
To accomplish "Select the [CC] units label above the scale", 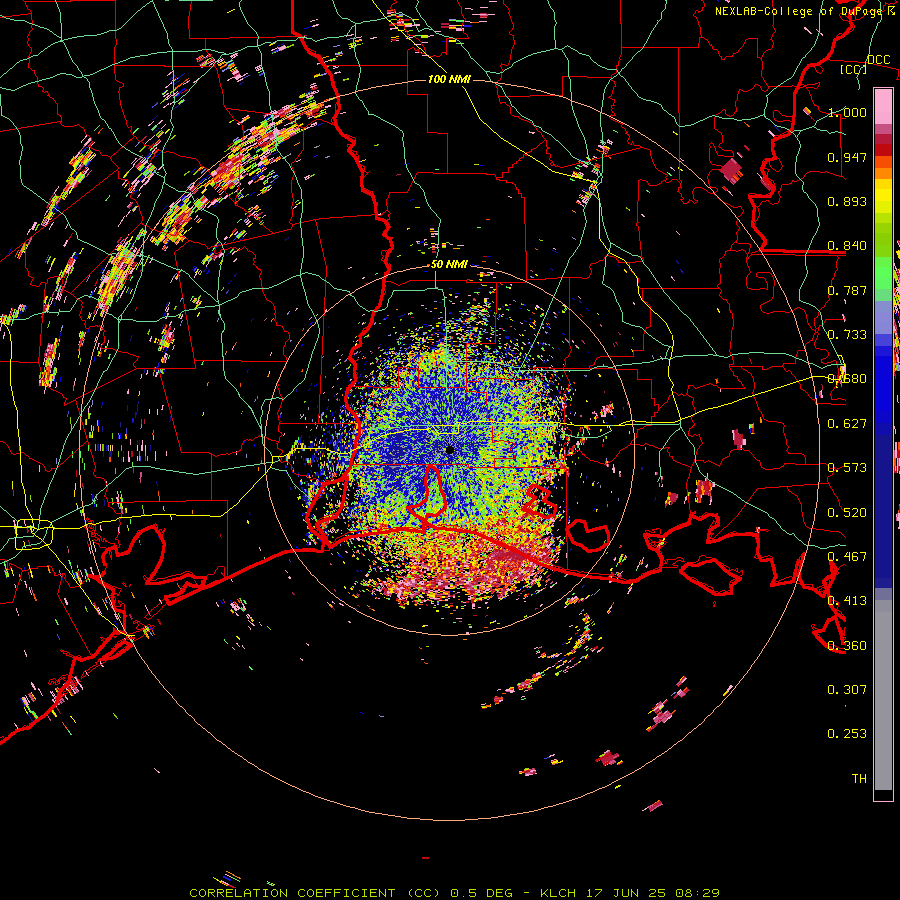I will pos(853,69).
